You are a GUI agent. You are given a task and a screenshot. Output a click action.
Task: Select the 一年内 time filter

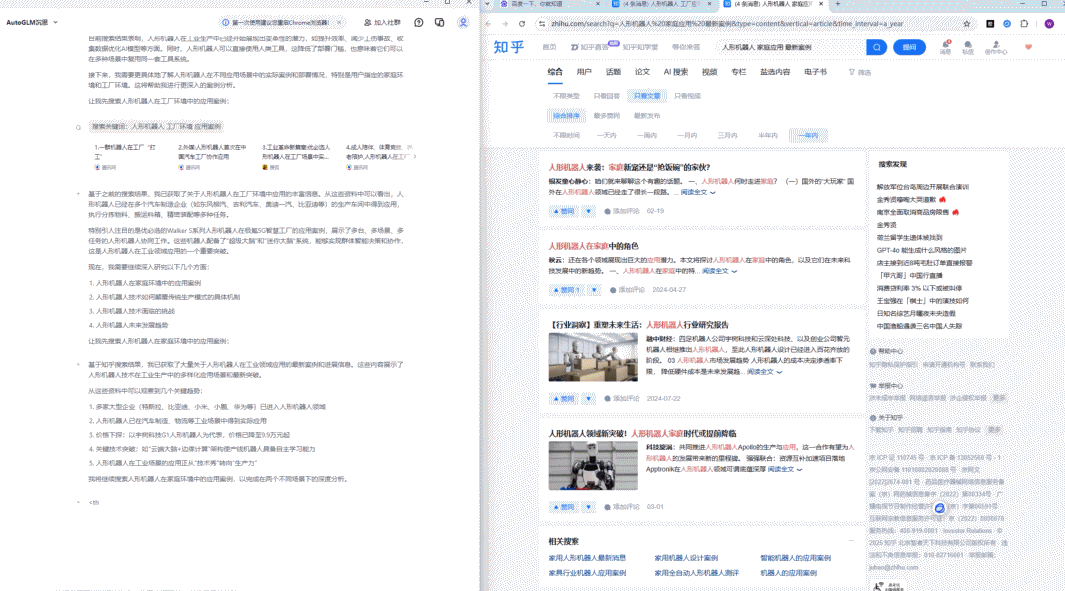pyautogui.click(x=809, y=134)
